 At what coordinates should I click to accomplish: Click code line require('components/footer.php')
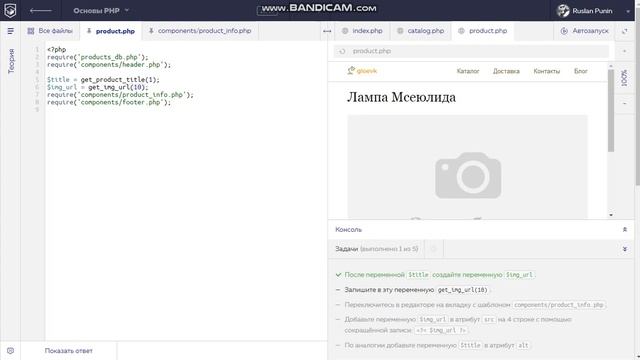(x=109, y=102)
